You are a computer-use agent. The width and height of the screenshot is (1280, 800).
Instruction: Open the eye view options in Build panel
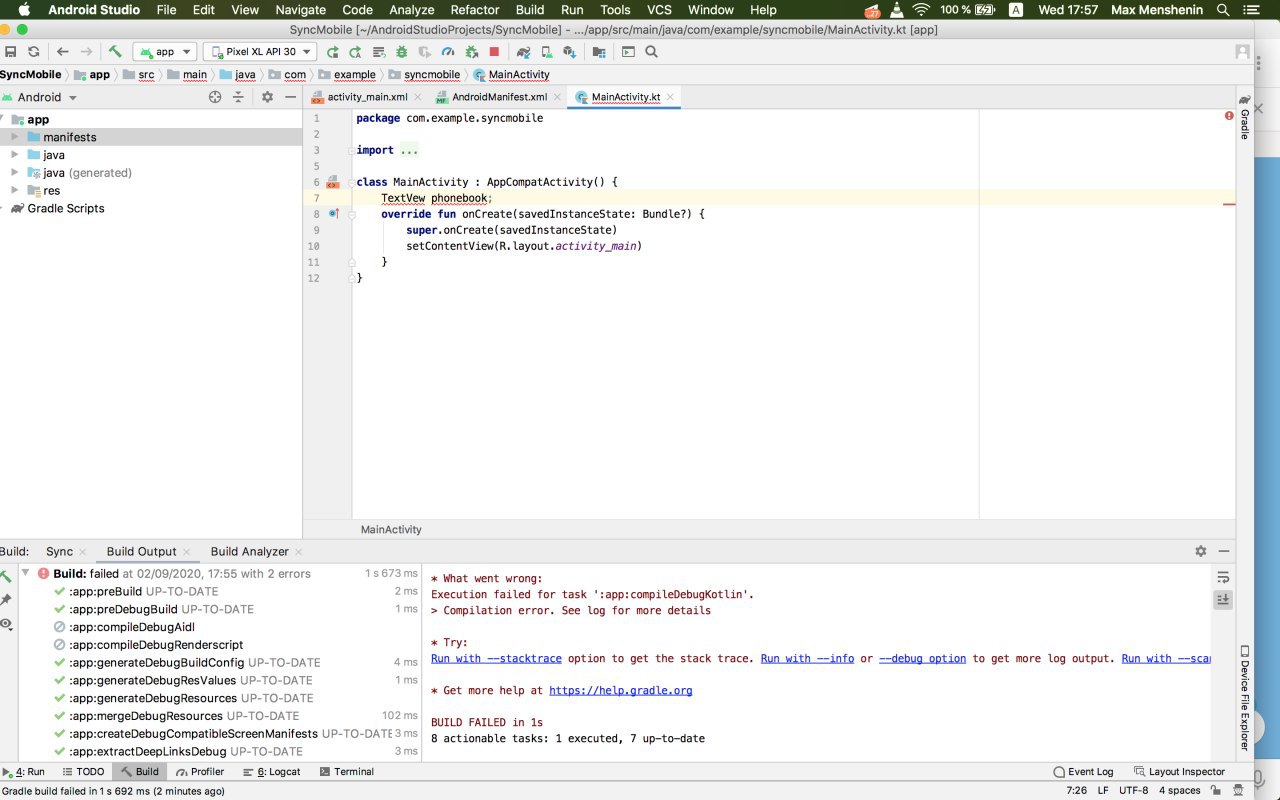pyautogui.click(x=6, y=624)
